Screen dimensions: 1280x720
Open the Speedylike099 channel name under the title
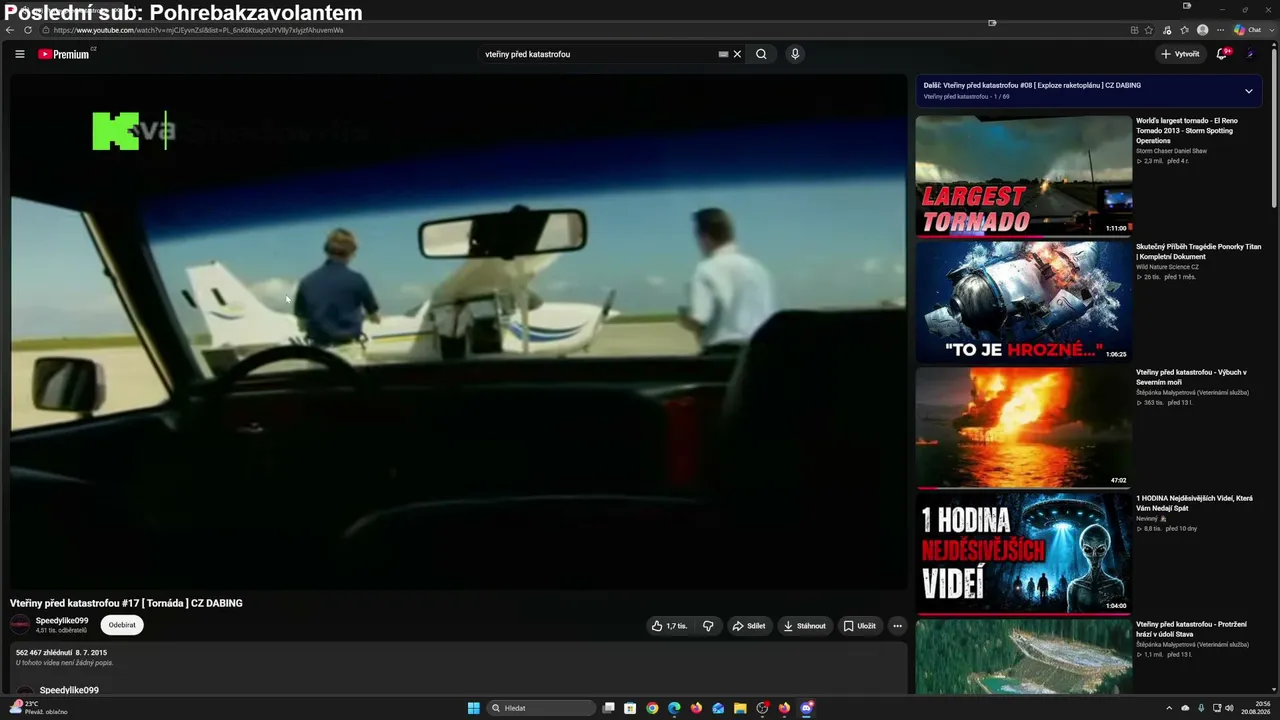click(x=62, y=621)
